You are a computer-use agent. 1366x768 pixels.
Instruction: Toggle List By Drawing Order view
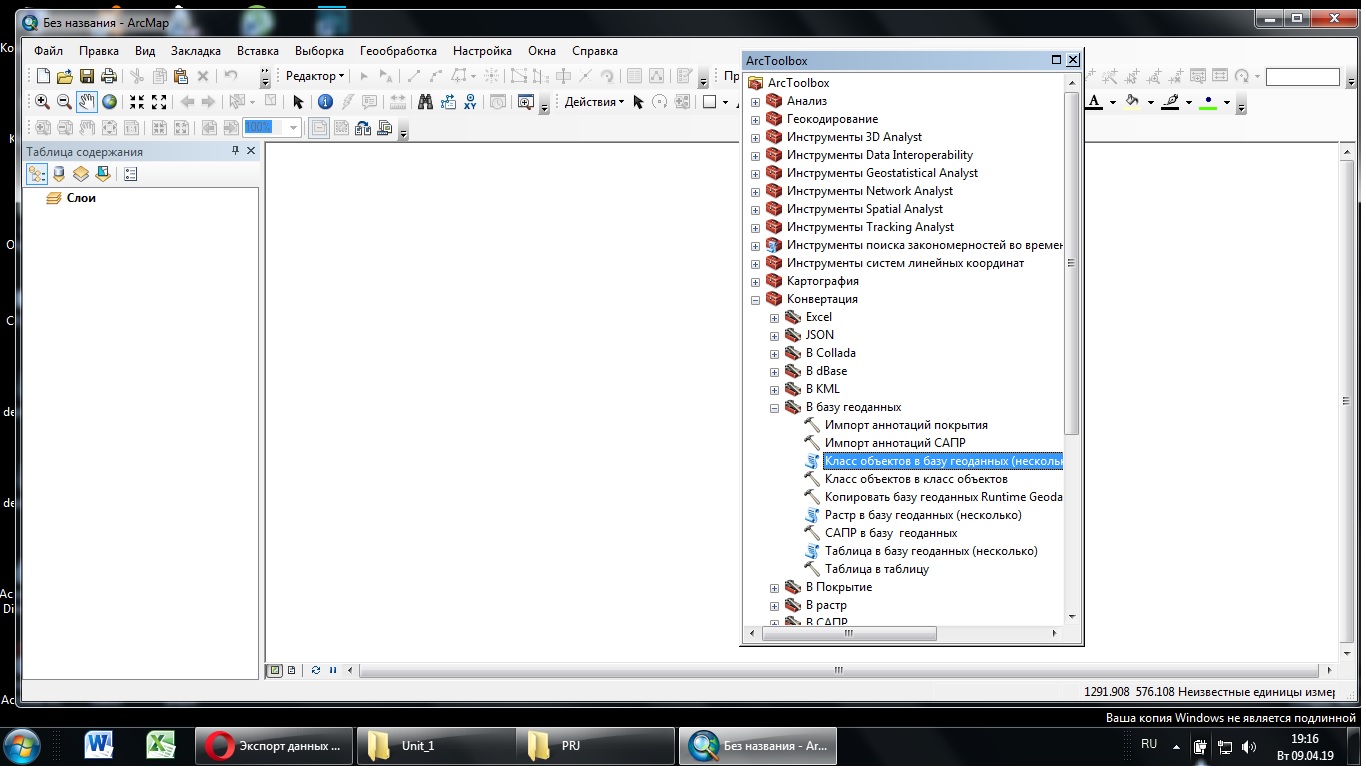(x=37, y=174)
